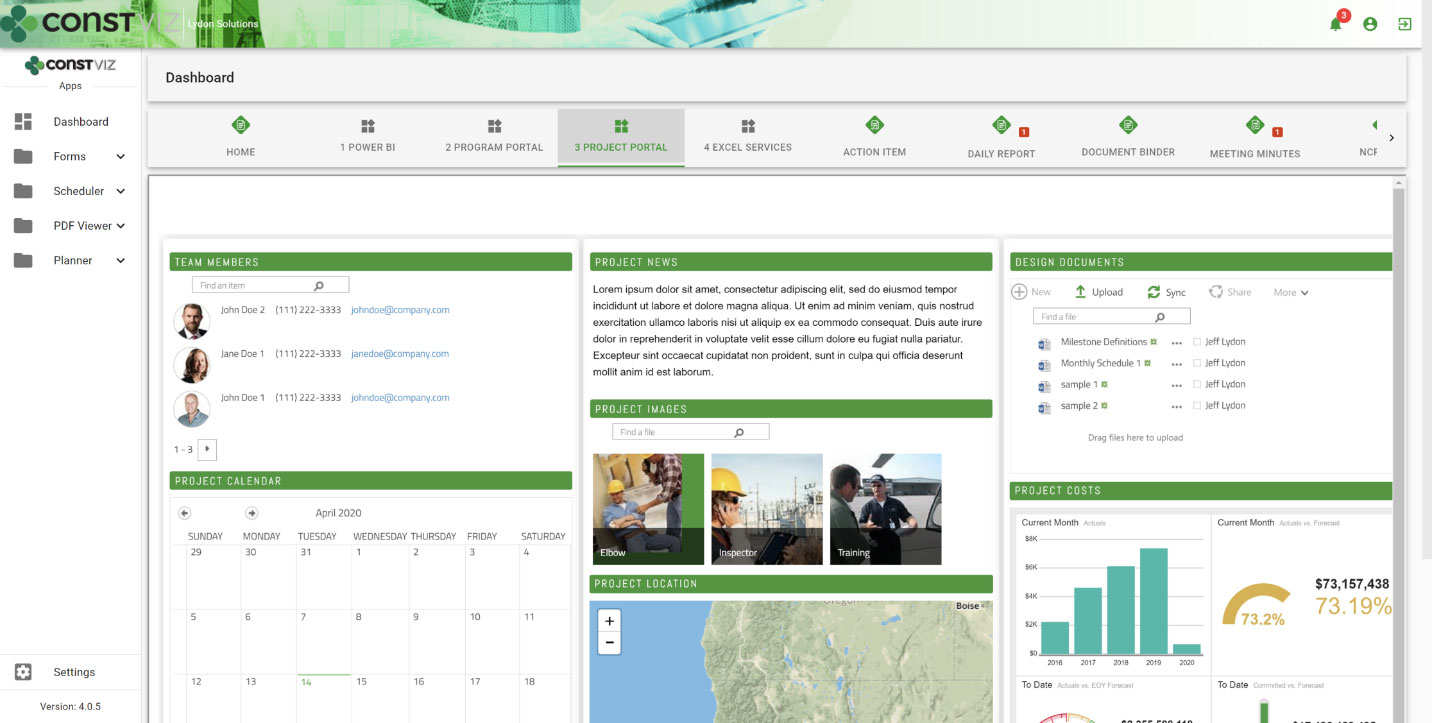Screen dimensions: 1432x723
Task: Expand the More dropdown in Design Documents
Action: tap(1290, 292)
